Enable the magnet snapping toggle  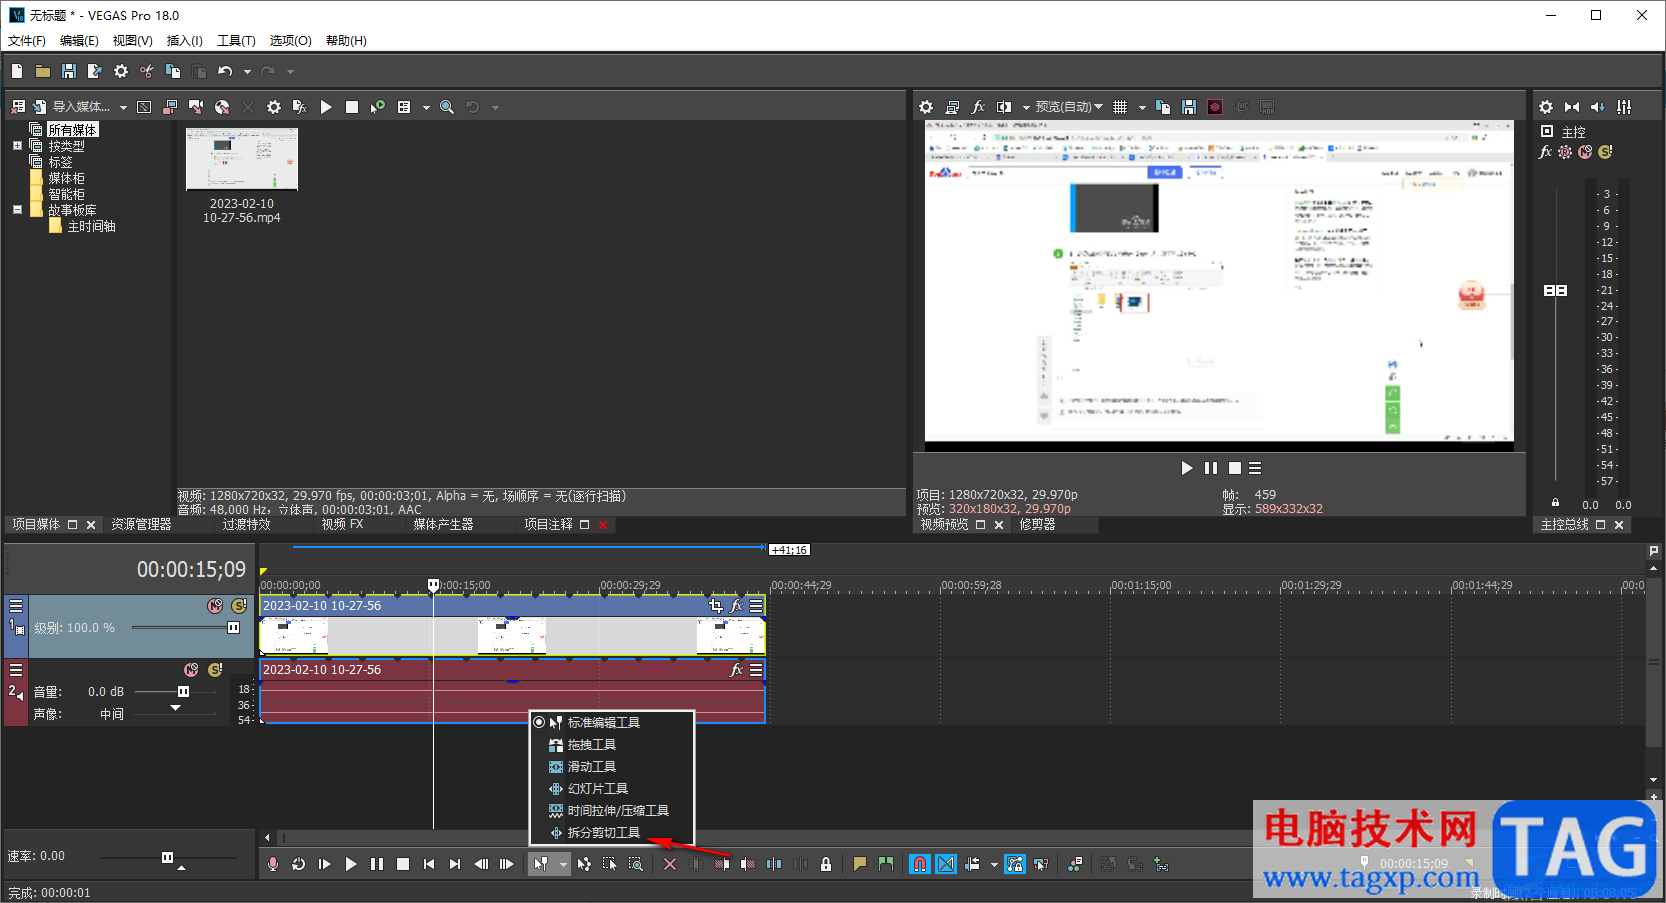[920, 864]
